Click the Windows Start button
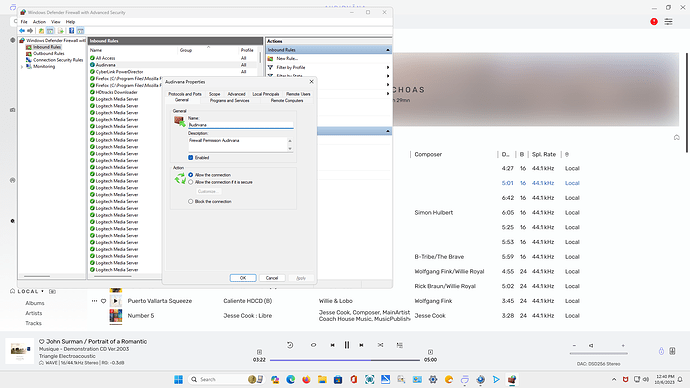690x388 pixels. point(178,379)
